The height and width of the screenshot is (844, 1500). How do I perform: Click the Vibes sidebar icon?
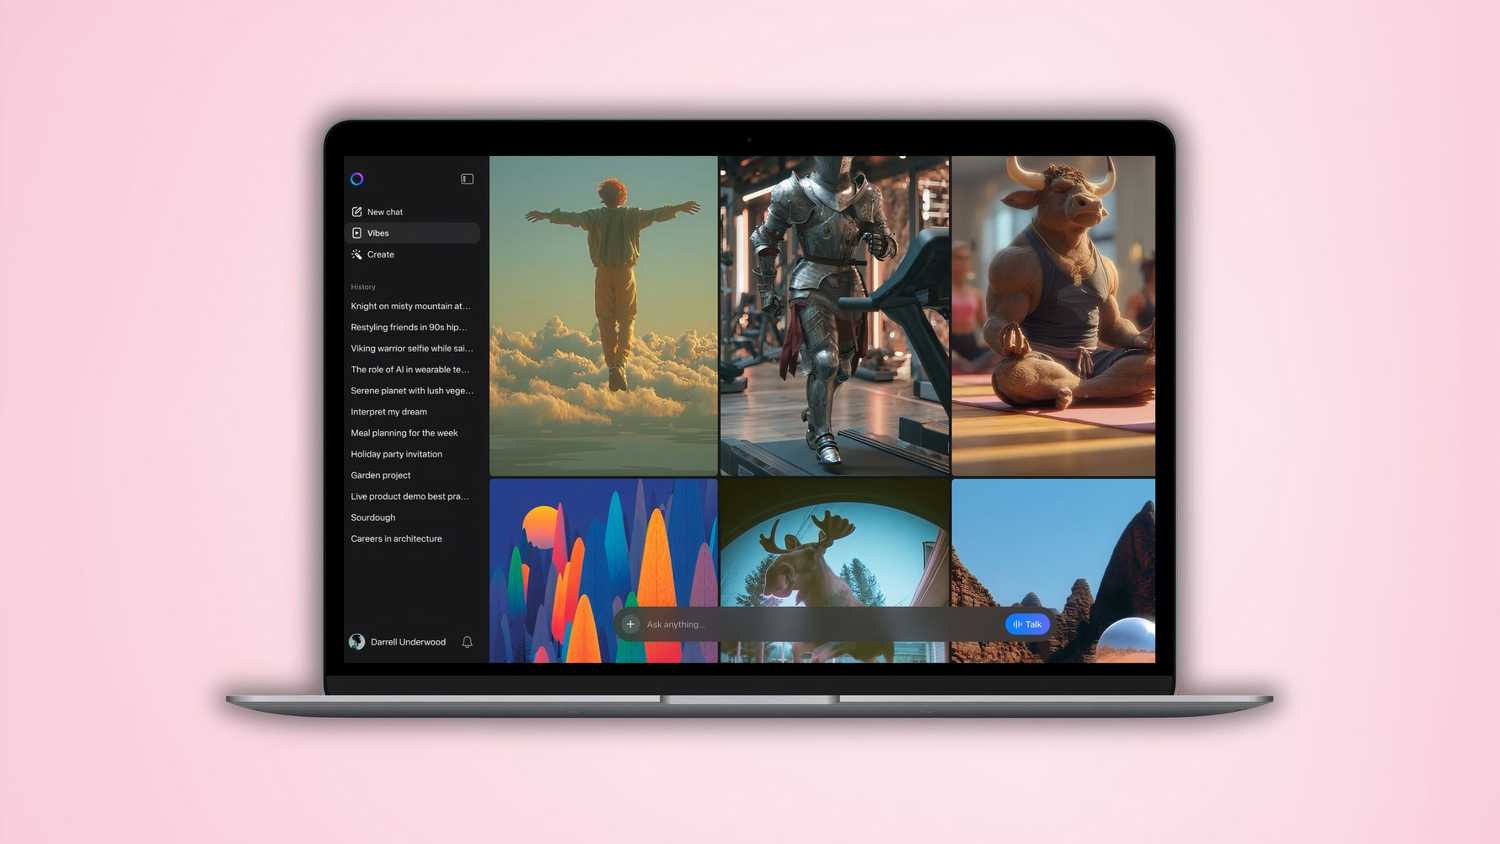(x=358, y=232)
